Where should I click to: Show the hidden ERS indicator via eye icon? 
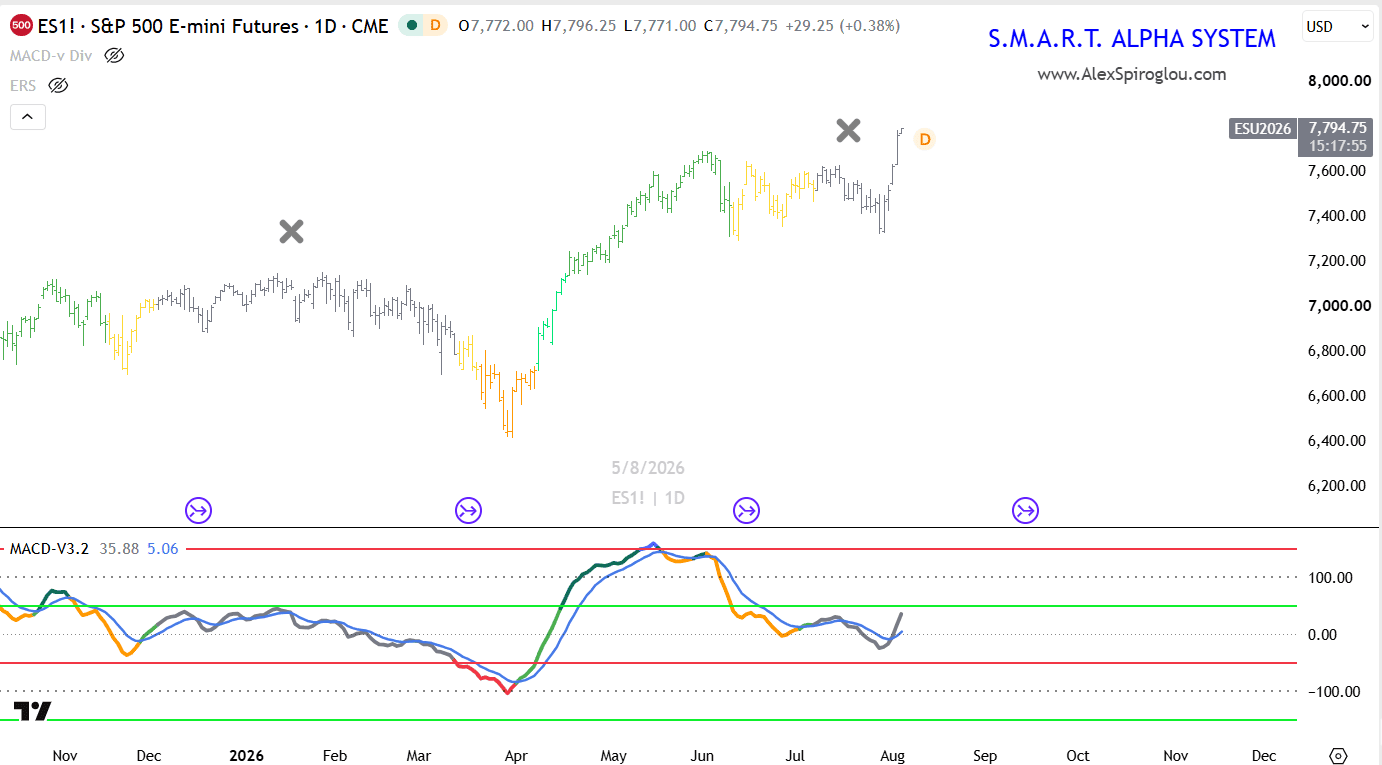coord(58,85)
